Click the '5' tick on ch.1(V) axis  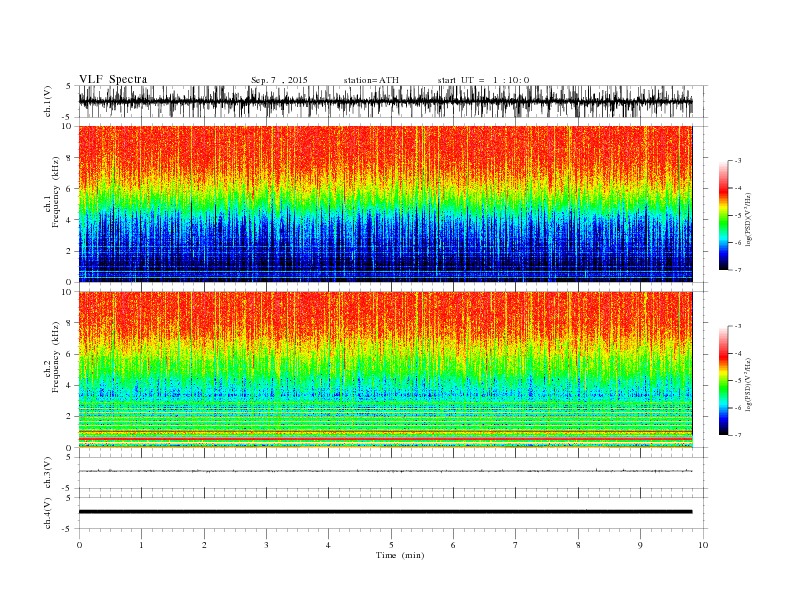tap(69, 86)
